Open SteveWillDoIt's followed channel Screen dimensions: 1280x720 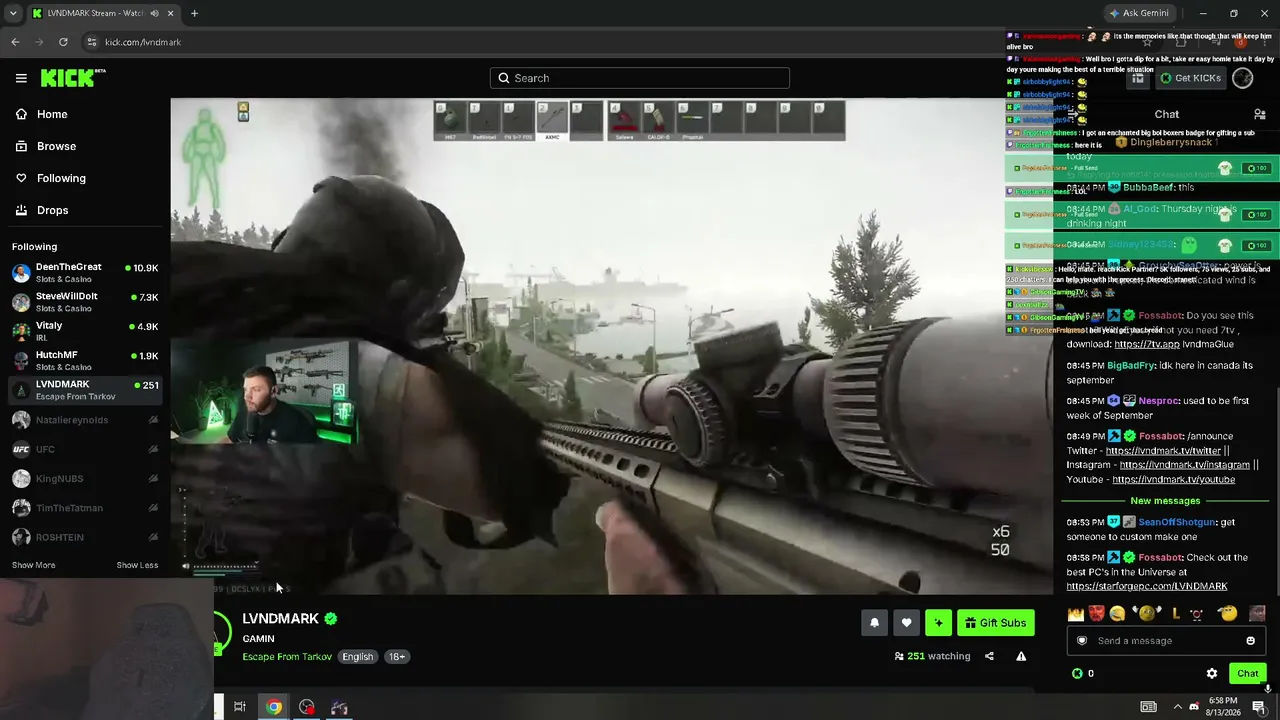point(85,302)
